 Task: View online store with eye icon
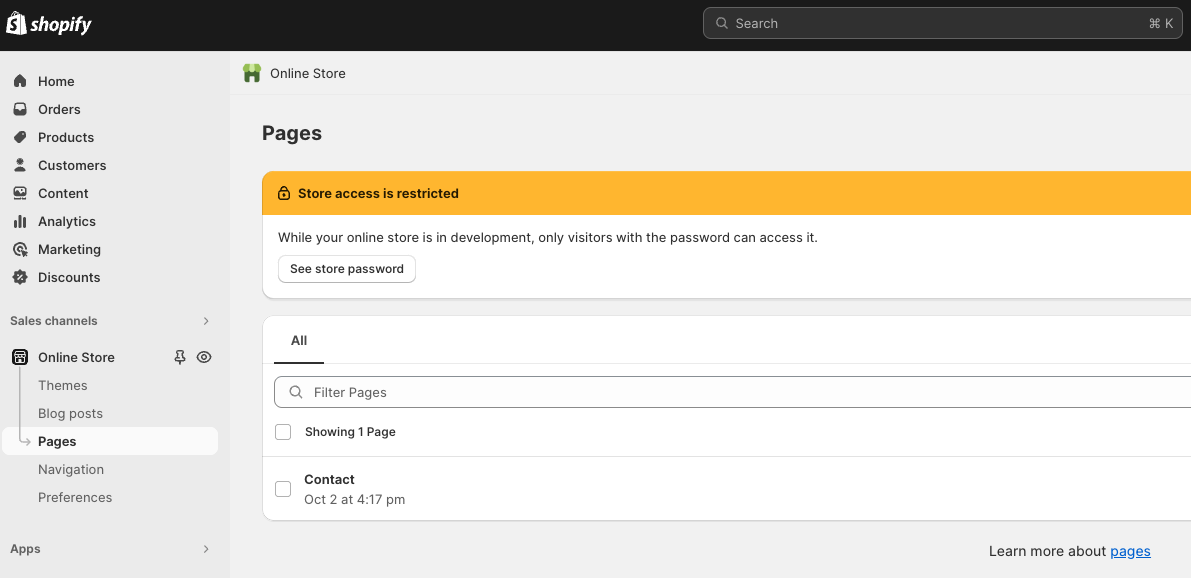point(204,357)
